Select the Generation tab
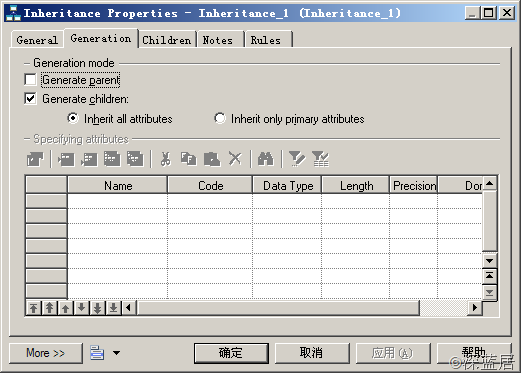The image size is (521, 373). 101,38
